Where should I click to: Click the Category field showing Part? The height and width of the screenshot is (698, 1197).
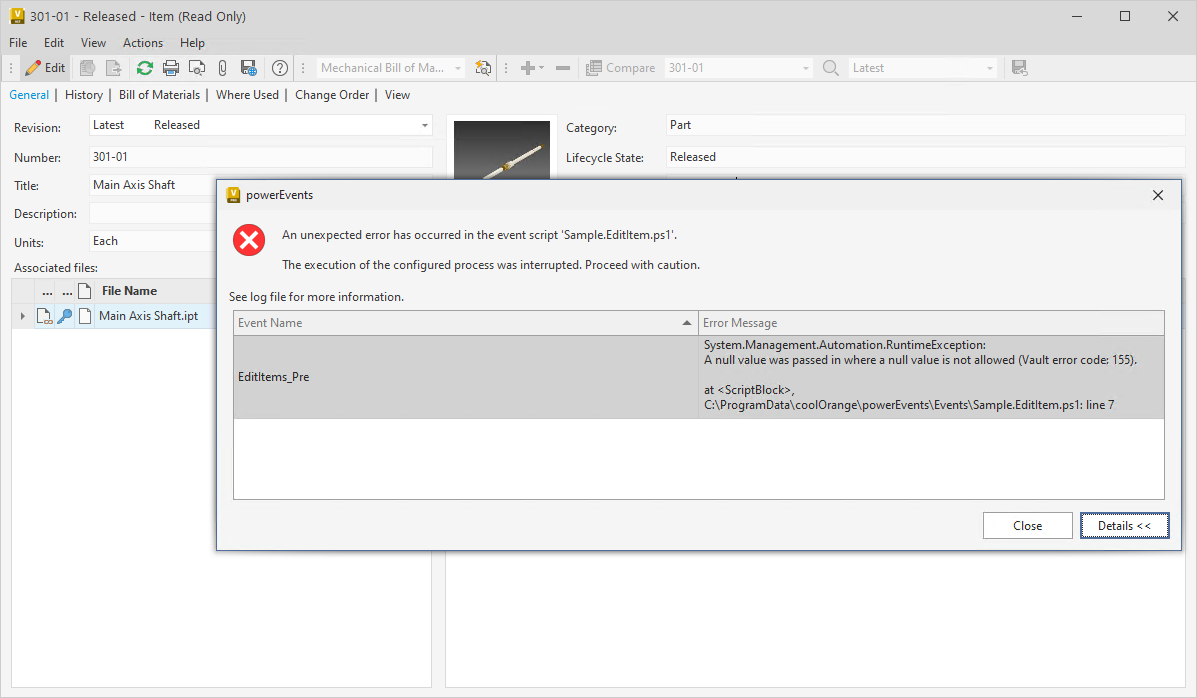(925, 125)
